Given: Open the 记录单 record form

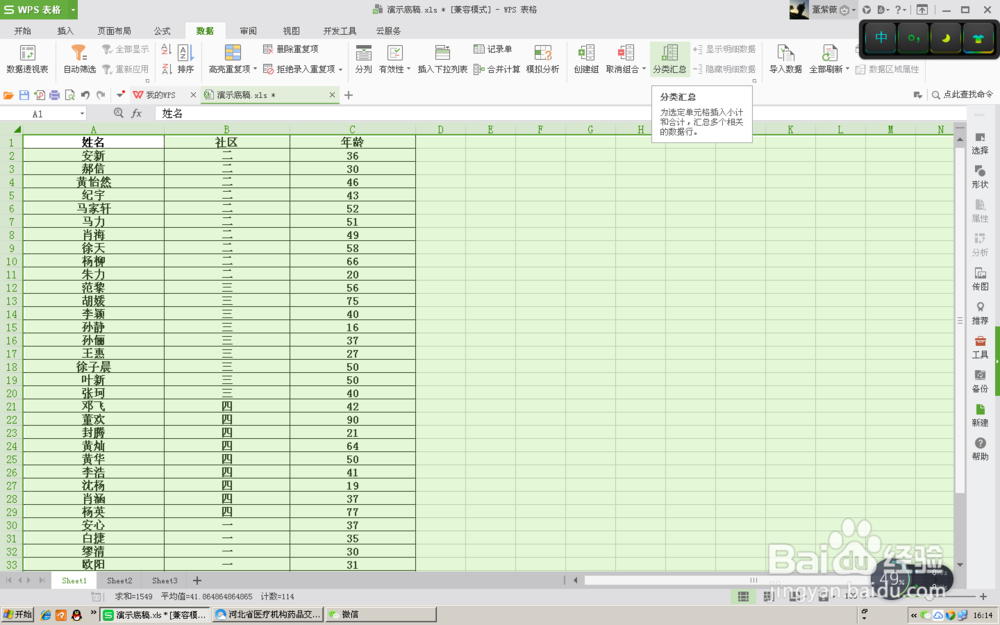Looking at the screenshot, I should [x=492, y=49].
